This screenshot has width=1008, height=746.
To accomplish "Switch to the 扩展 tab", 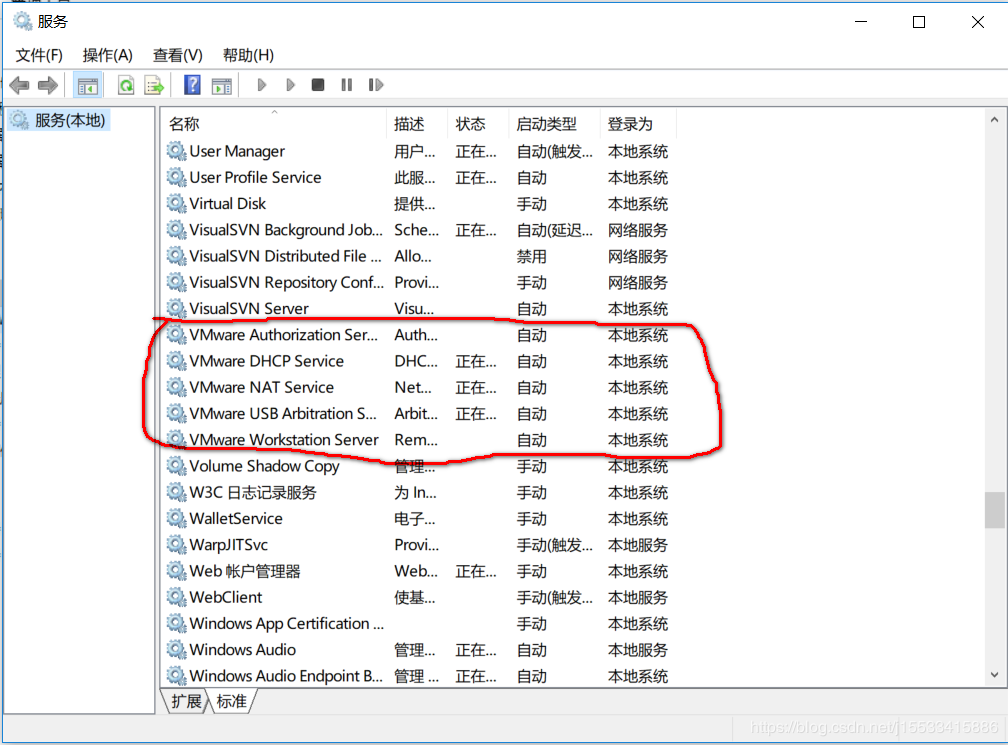I will coord(185,702).
